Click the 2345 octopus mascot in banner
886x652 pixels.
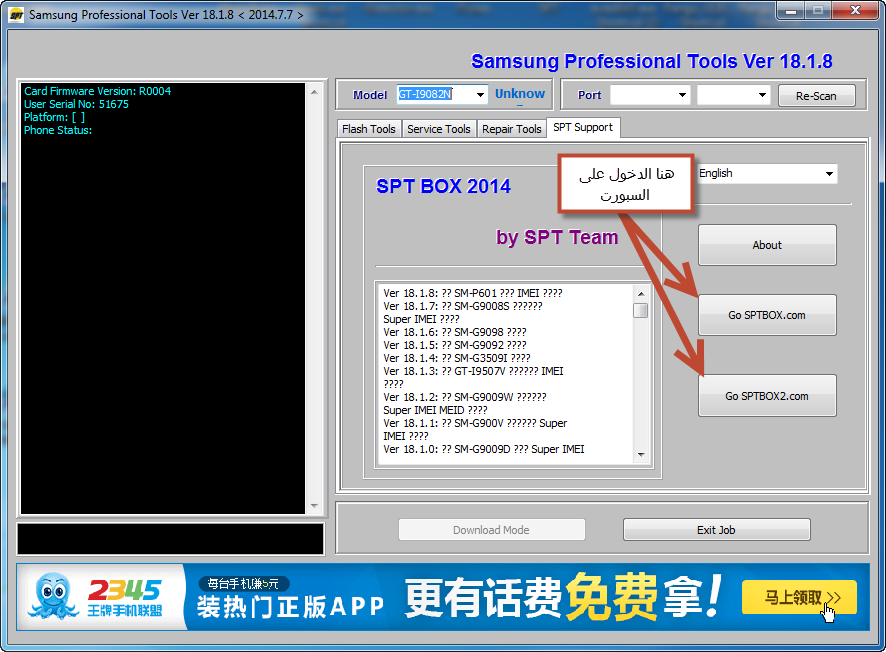53,596
